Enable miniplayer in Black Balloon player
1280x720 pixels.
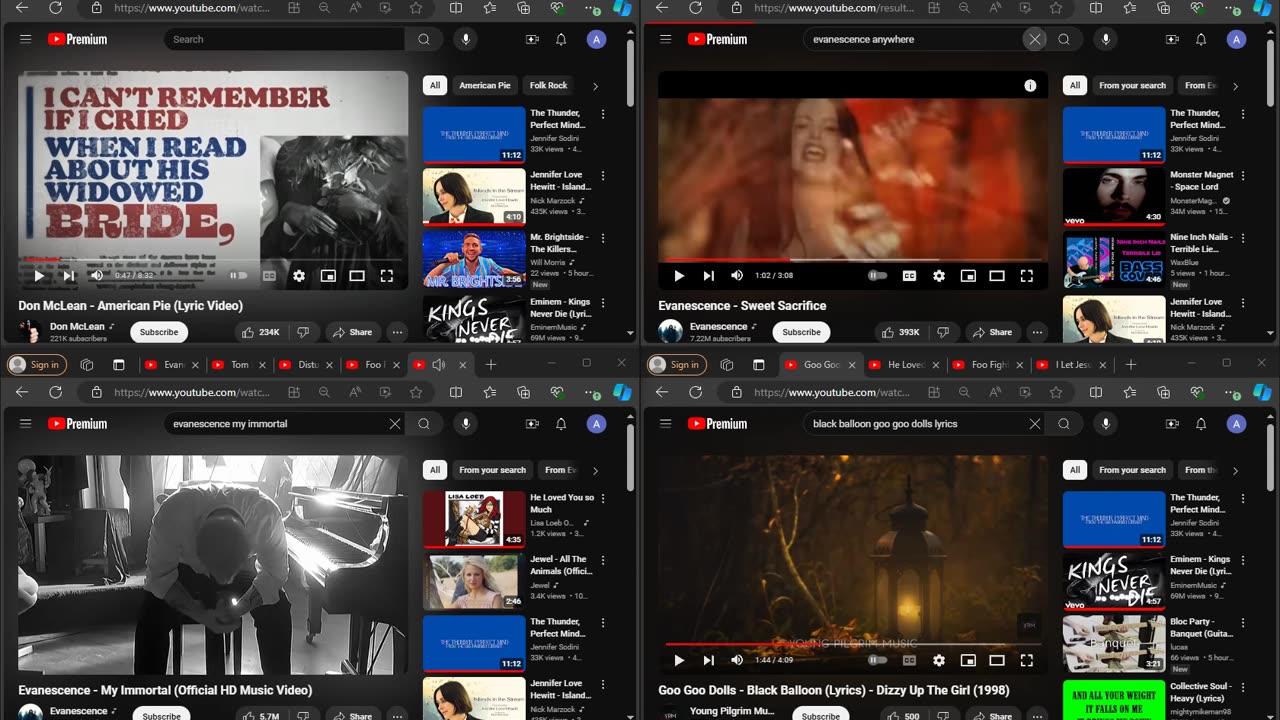968,660
